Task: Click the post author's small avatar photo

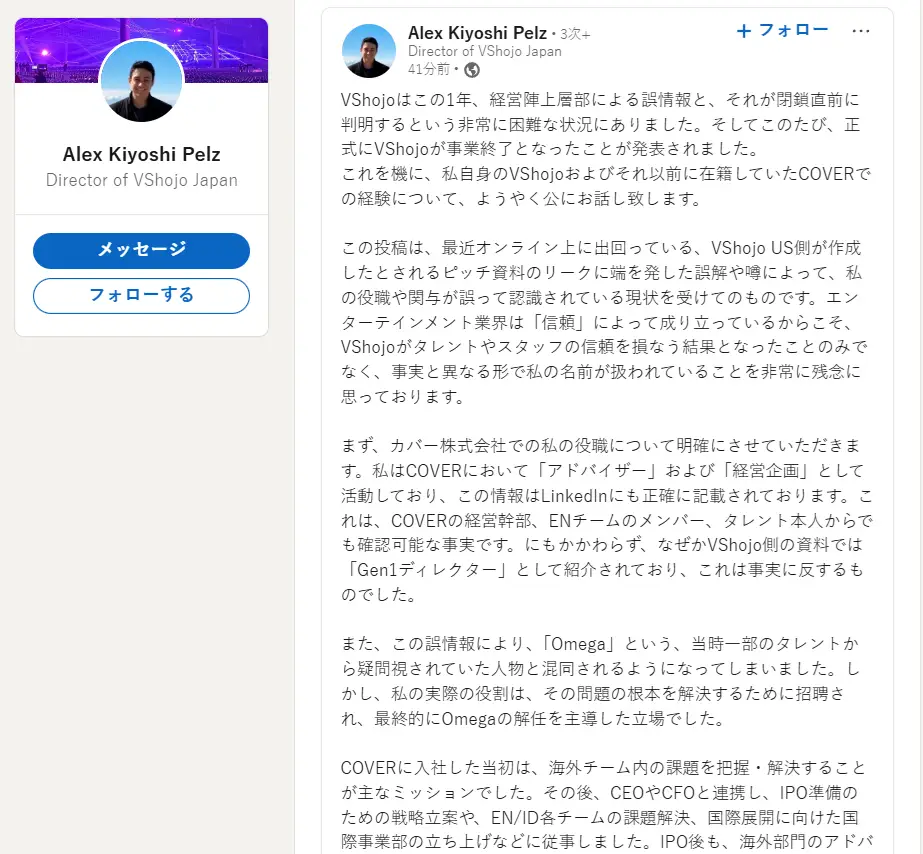Action: (x=368, y=51)
